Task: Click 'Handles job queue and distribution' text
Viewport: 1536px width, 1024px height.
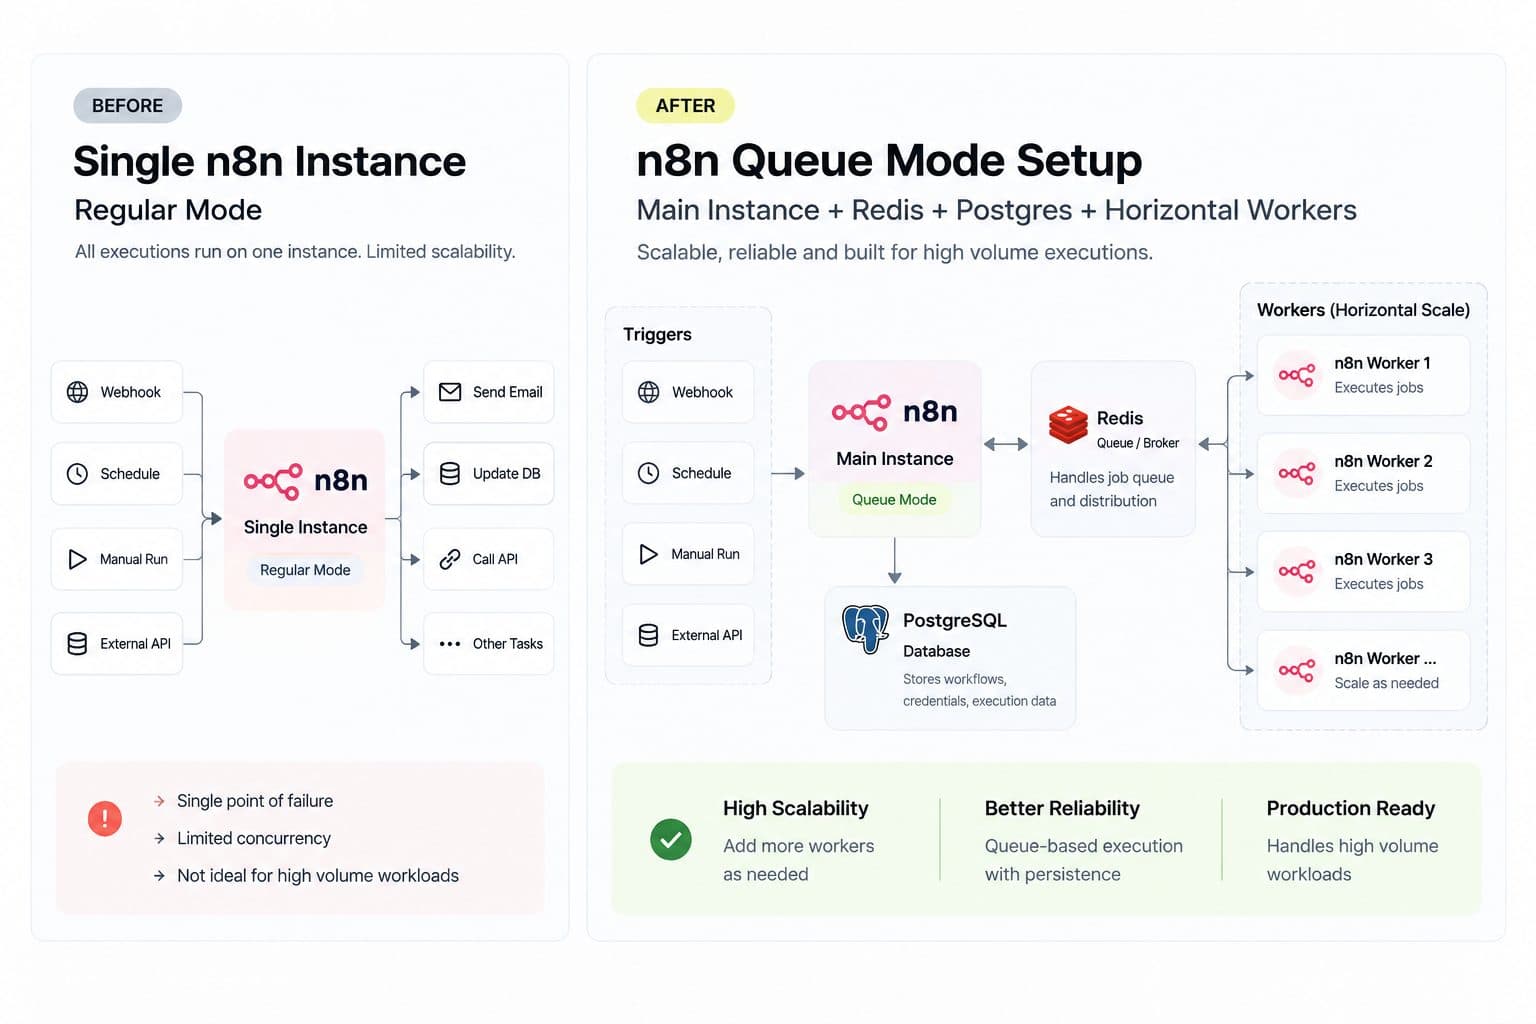Action: pyautogui.click(x=1112, y=489)
